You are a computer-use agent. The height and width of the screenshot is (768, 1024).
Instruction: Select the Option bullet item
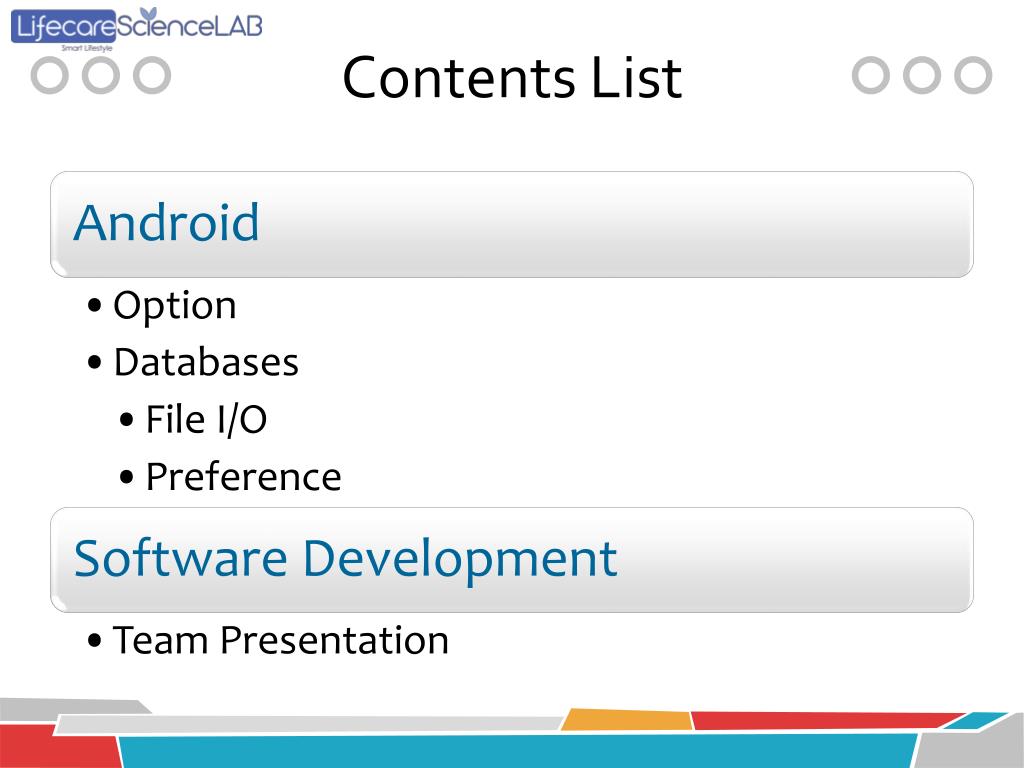pyautogui.click(x=174, y=306)
